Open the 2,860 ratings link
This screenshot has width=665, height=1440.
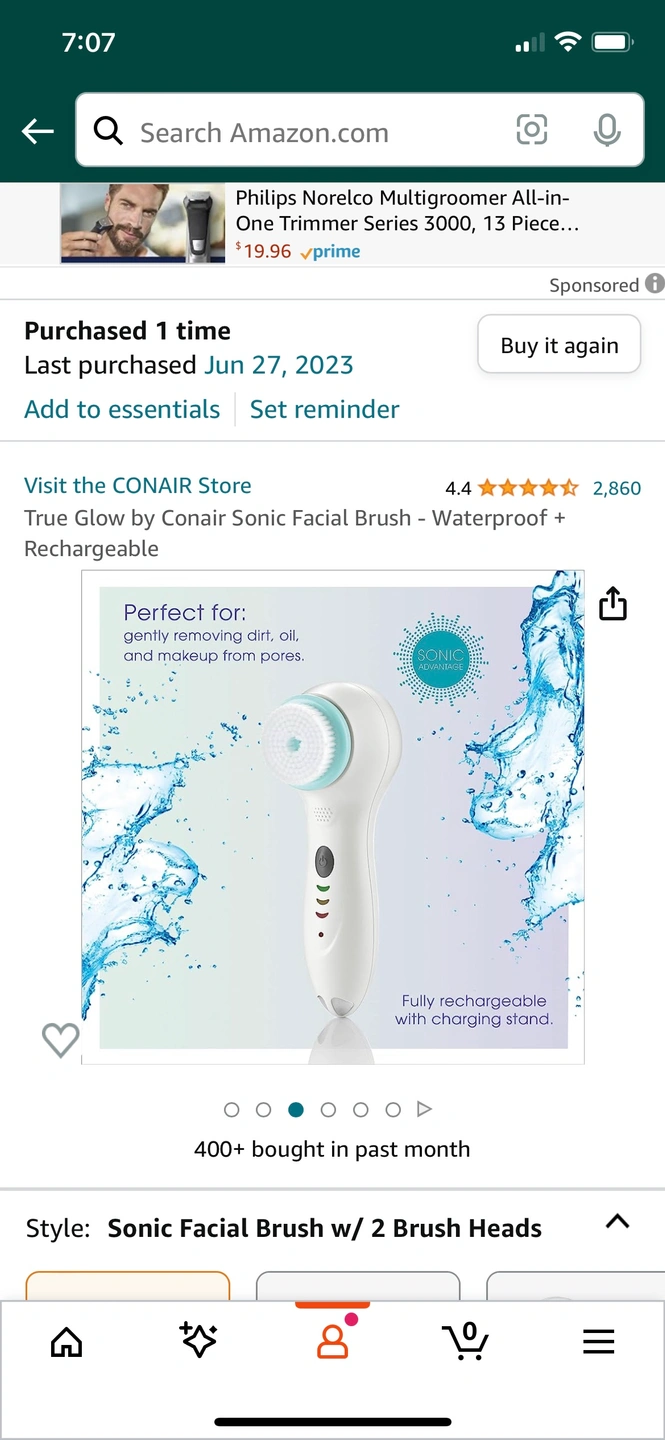(x=617, y=488)
